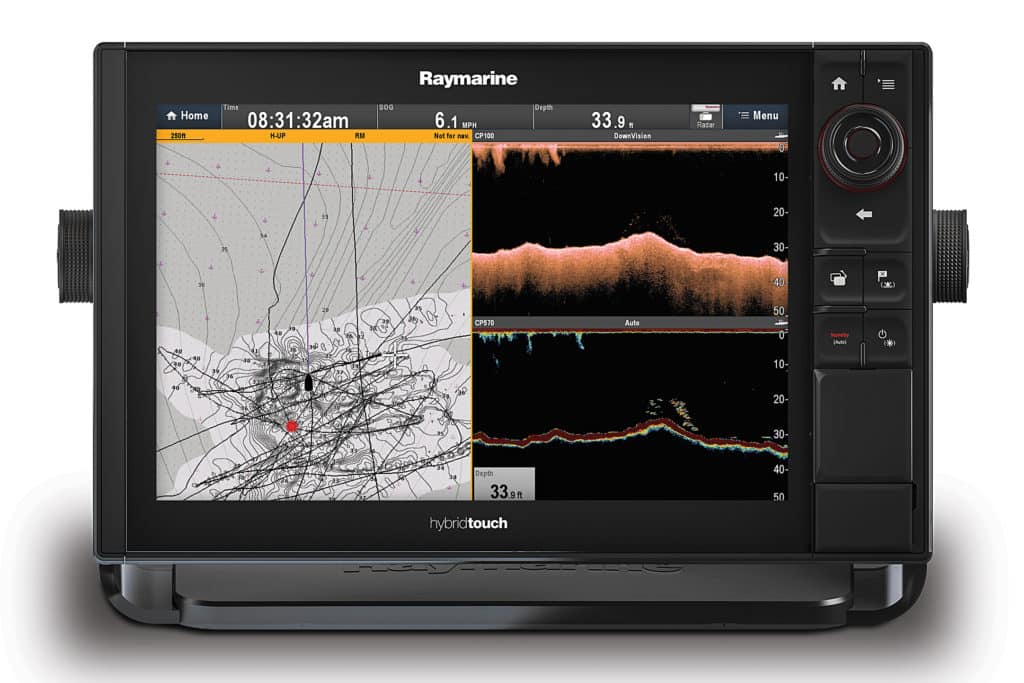
Task: Tap the black vessel icon on chart
Action: point(308,383)
